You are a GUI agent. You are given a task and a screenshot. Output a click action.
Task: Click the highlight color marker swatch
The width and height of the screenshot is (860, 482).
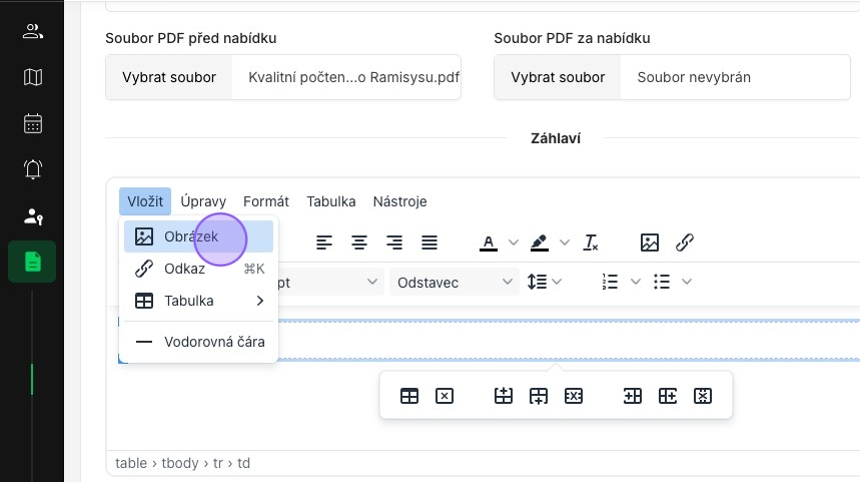540,242
